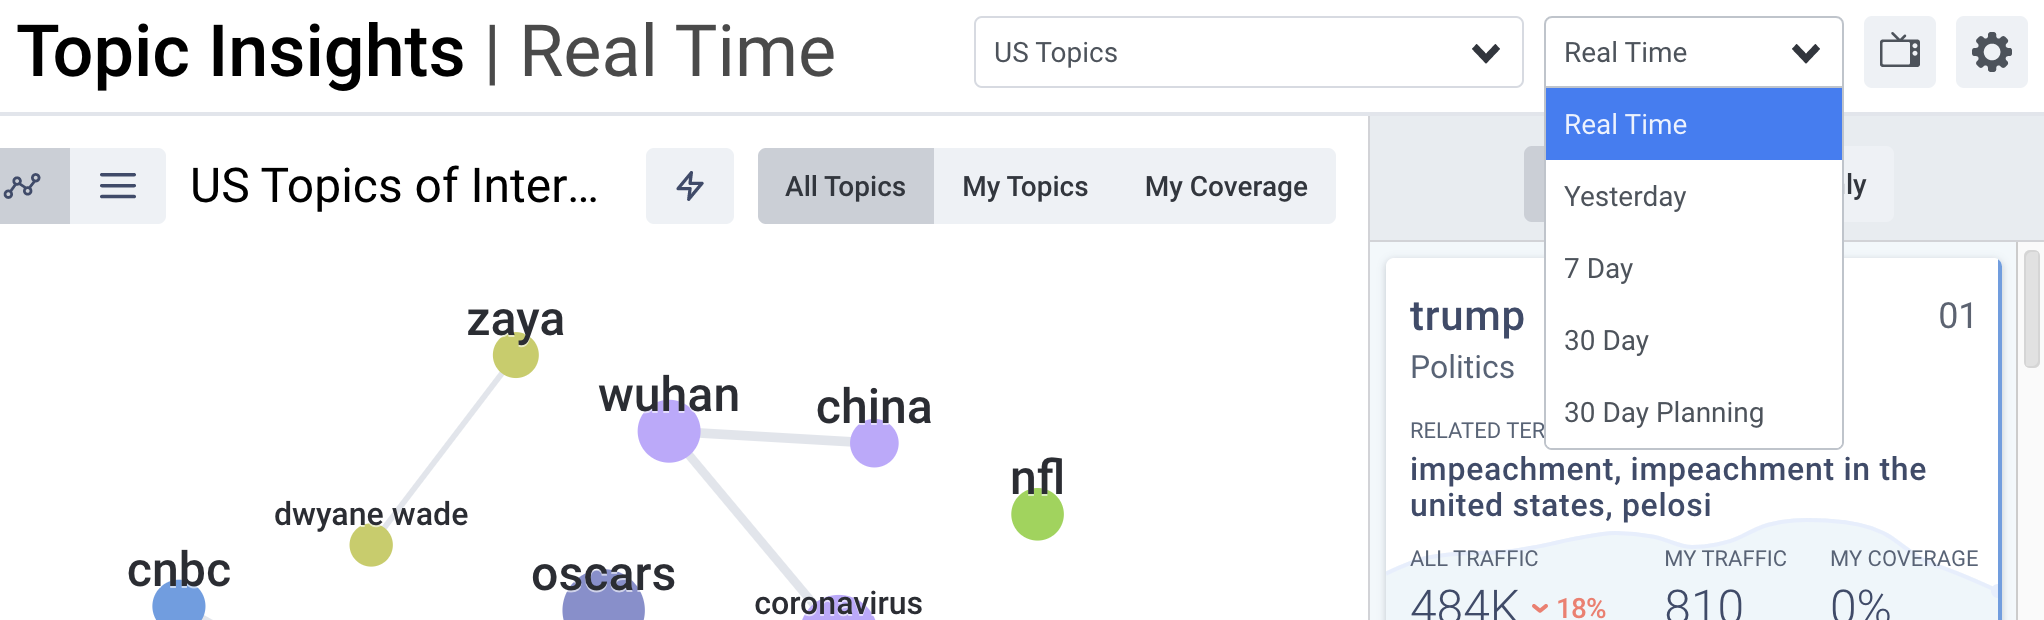Activate the lightning bolt trending filter
Image resolution: width=2044 pixels, height=620 pixels.
pyautogui.click(x=689, y=185)
